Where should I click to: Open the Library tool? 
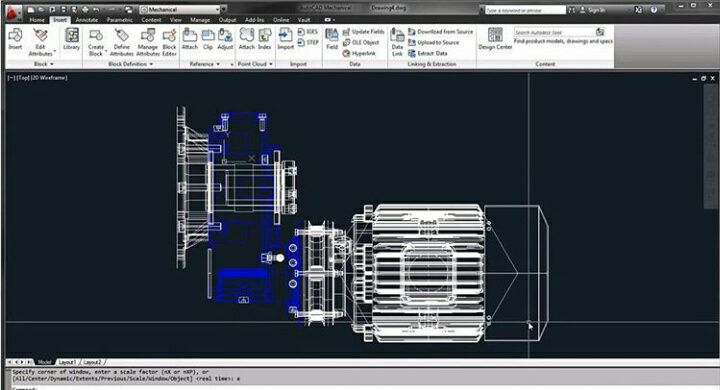click(72, 39)
